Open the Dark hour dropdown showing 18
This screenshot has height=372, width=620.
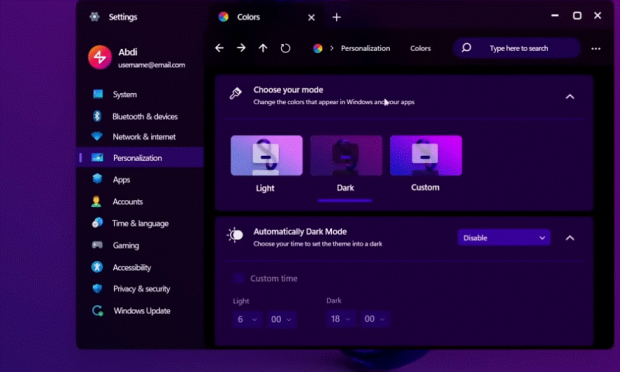(x=341, y=319)
